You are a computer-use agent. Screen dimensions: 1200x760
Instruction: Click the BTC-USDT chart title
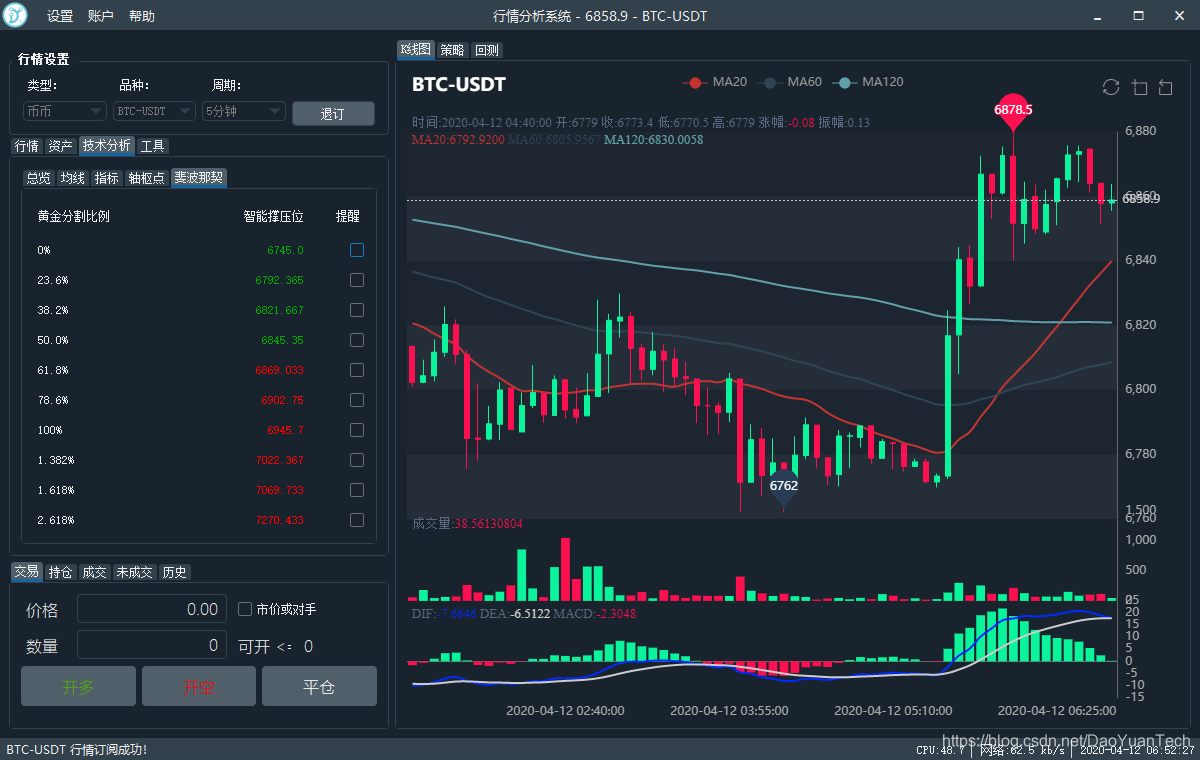pyautogui.click(x=459, y=84)
